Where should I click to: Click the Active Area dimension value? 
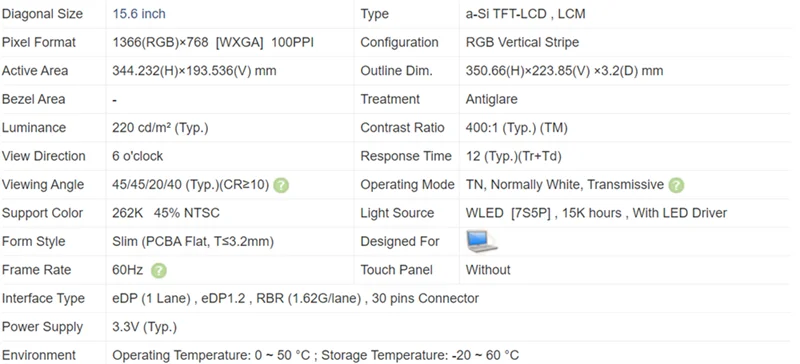194,71
